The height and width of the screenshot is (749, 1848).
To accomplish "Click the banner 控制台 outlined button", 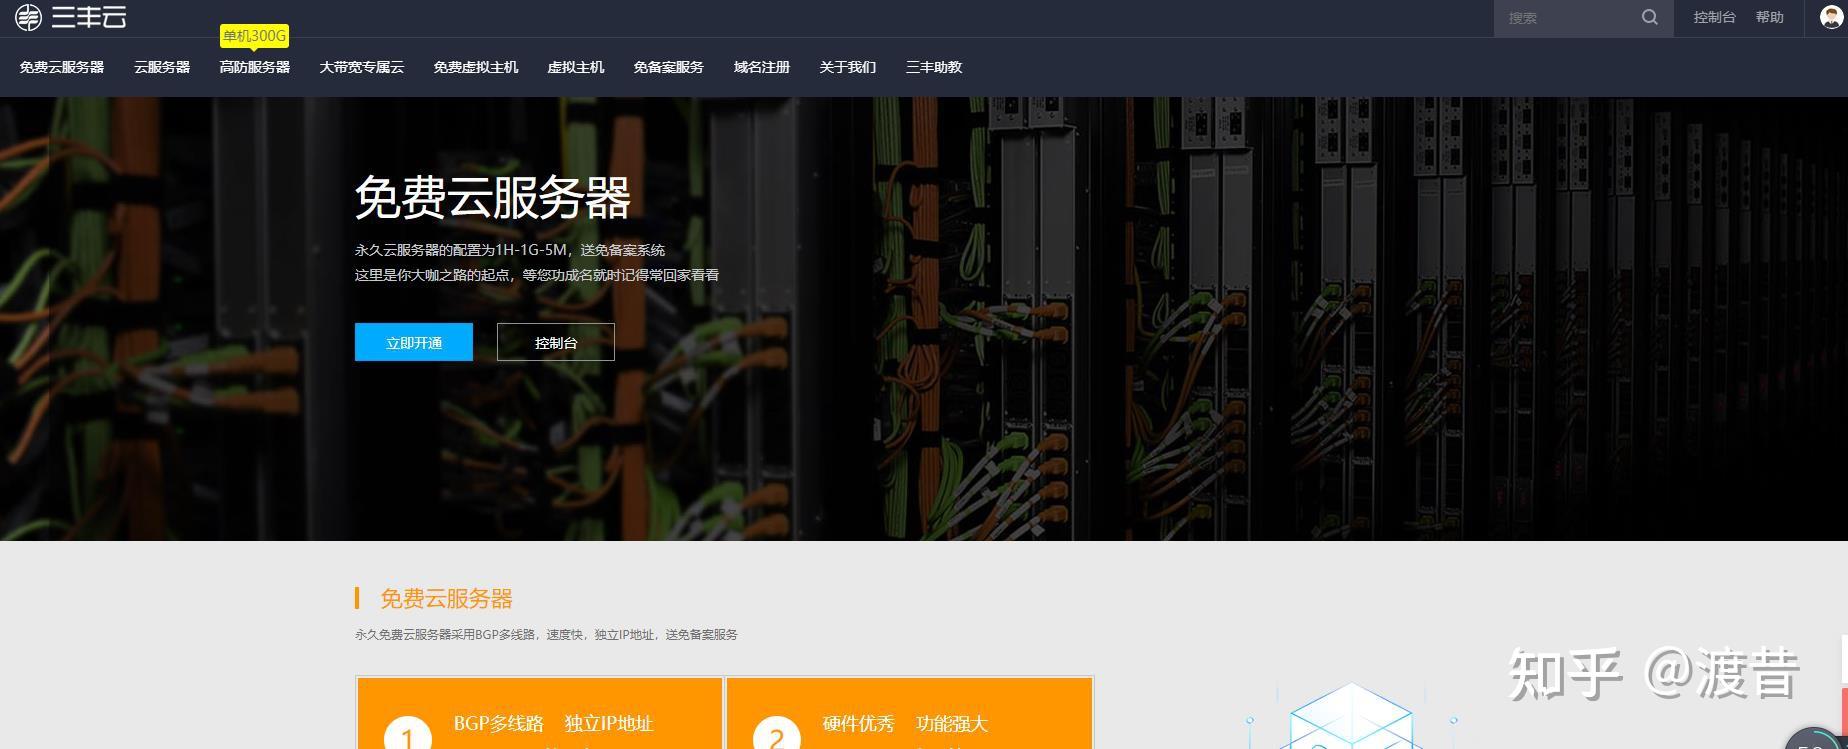I will (x=556, y=342).
